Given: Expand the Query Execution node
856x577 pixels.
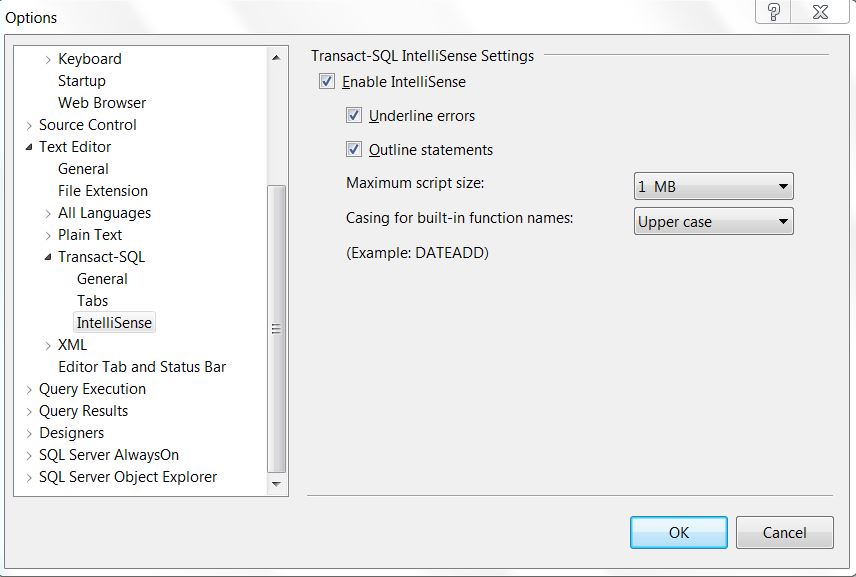Looking at the screenshot, I should [28, 388].
